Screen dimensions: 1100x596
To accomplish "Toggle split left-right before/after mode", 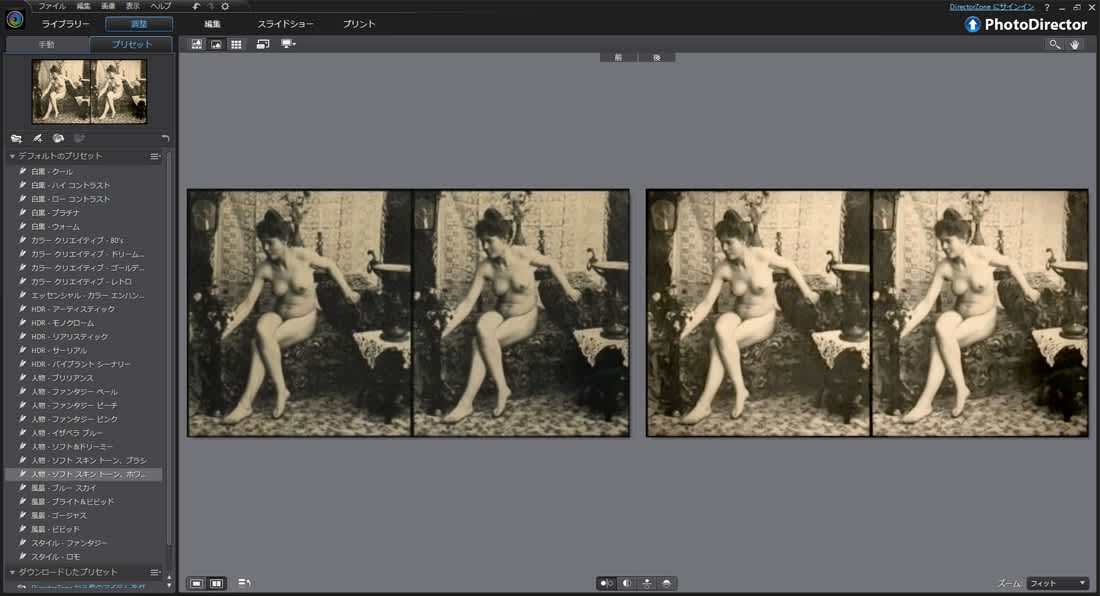I will point(626,583).
